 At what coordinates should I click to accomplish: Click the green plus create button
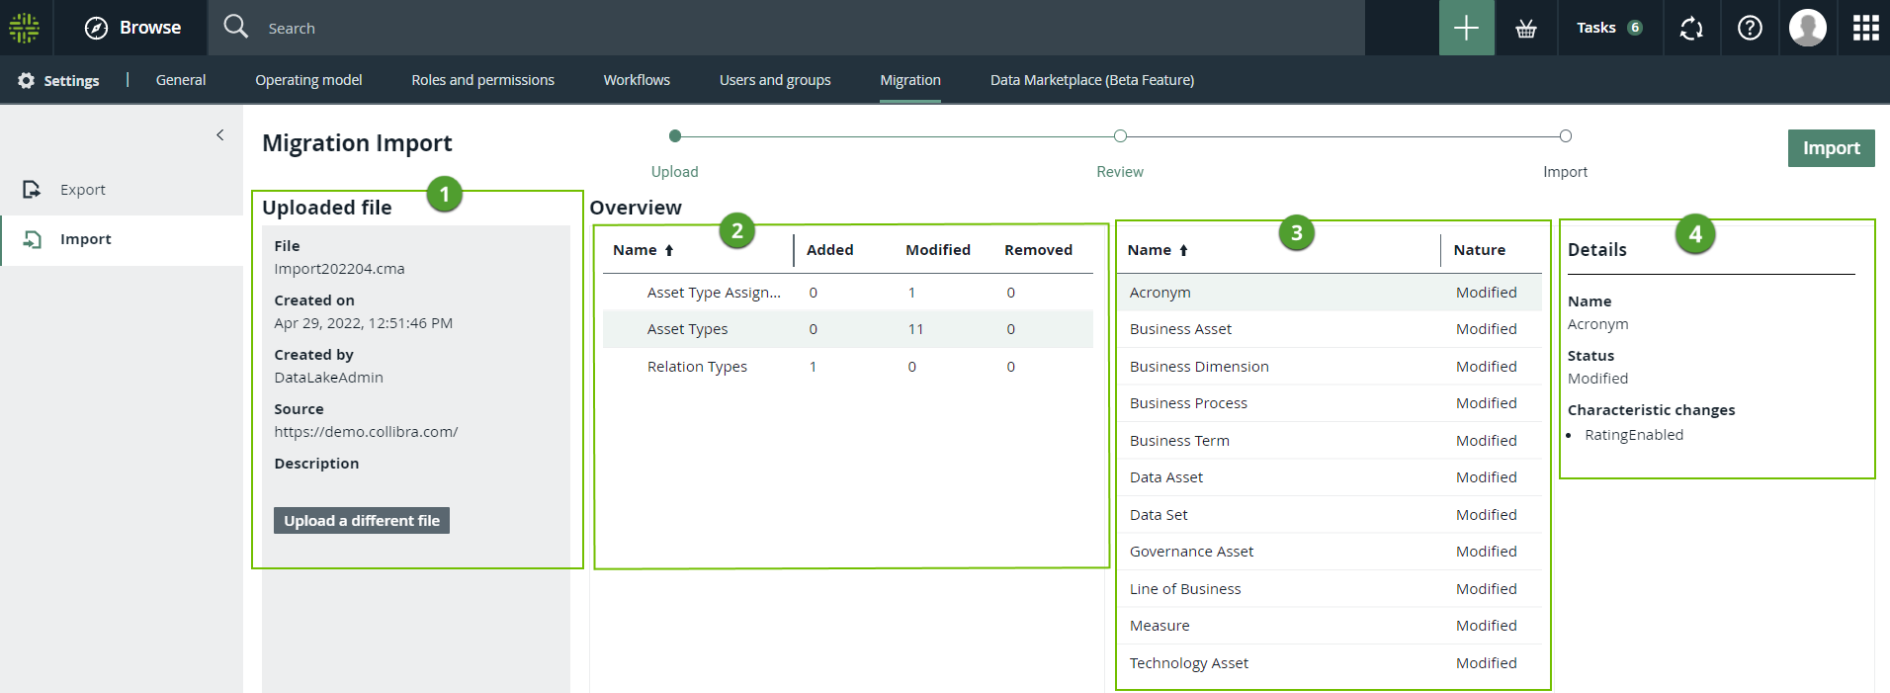click(x=1466, y=28)
